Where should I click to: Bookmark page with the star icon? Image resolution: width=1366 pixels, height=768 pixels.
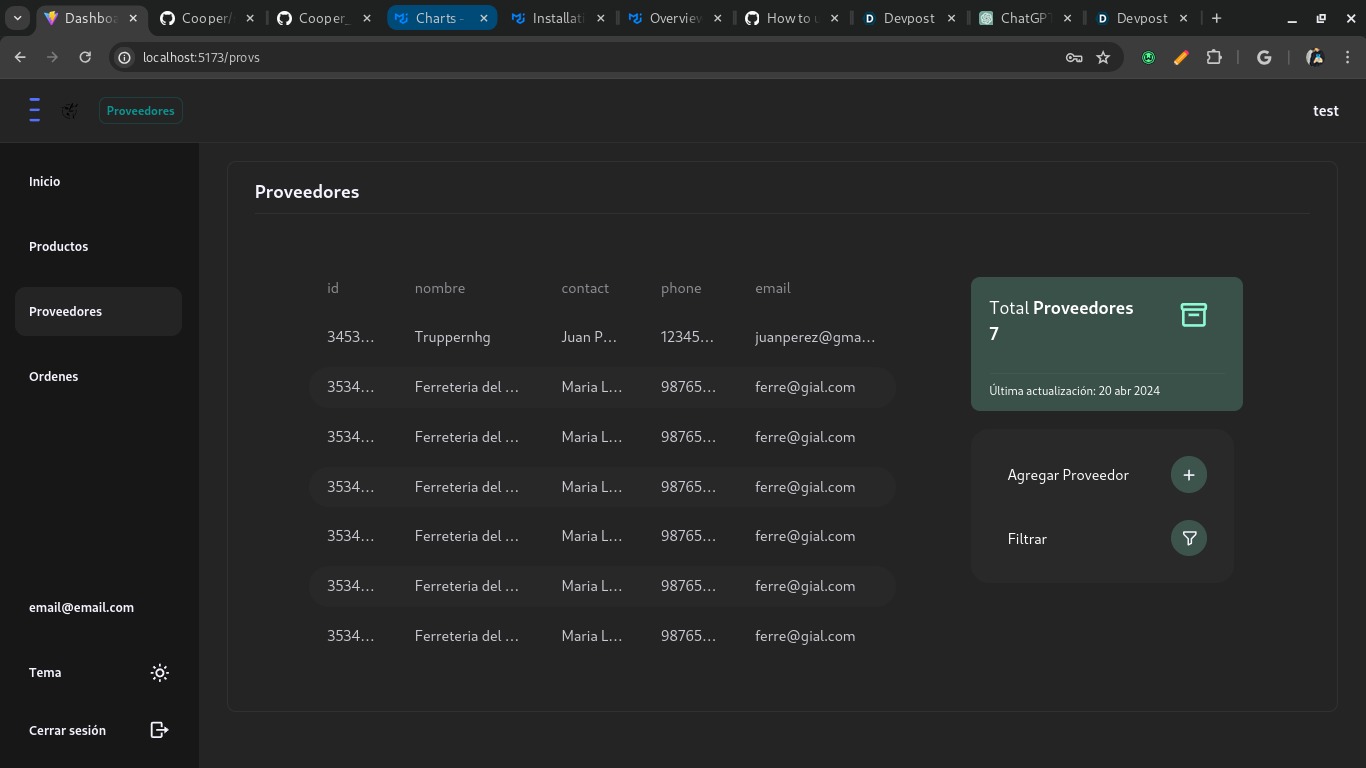(1103, 58)
